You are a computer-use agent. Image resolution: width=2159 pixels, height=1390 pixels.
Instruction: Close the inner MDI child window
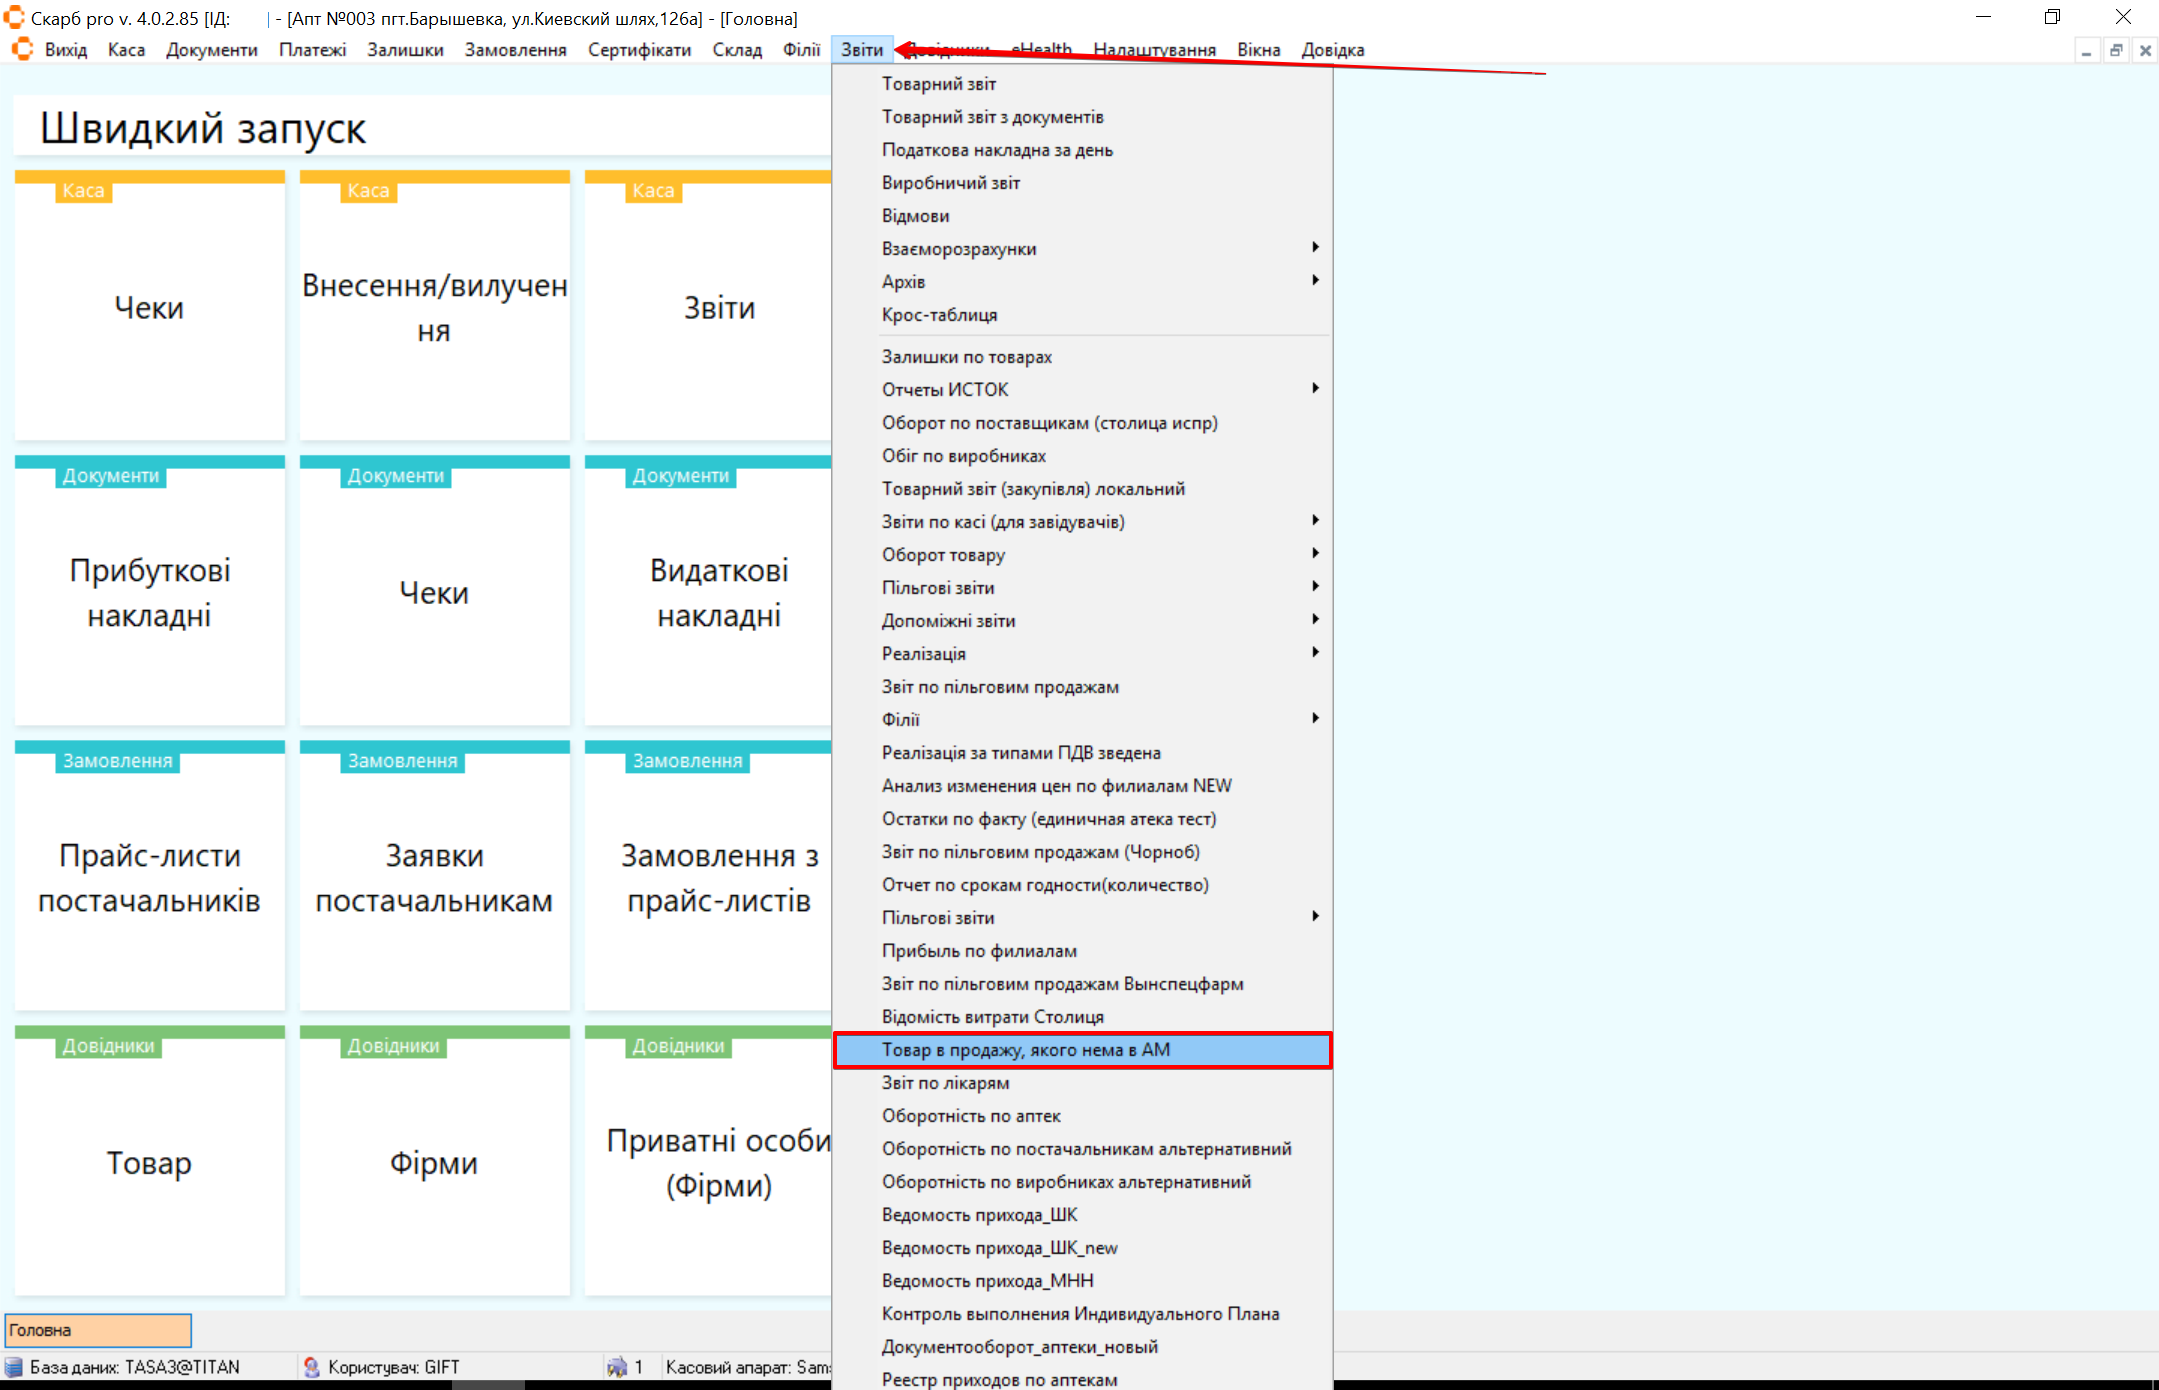[2145, 50]
